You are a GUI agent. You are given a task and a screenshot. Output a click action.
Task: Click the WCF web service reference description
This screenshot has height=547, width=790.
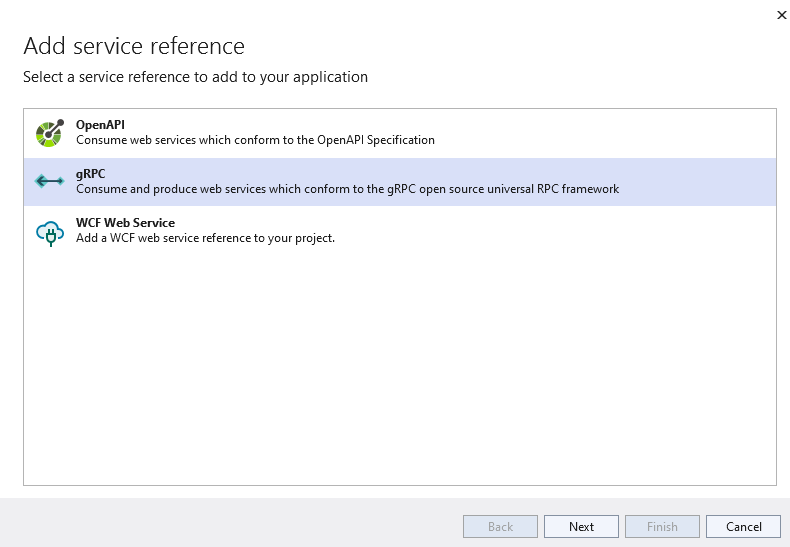pyautogui.click(x=206, y=238)
